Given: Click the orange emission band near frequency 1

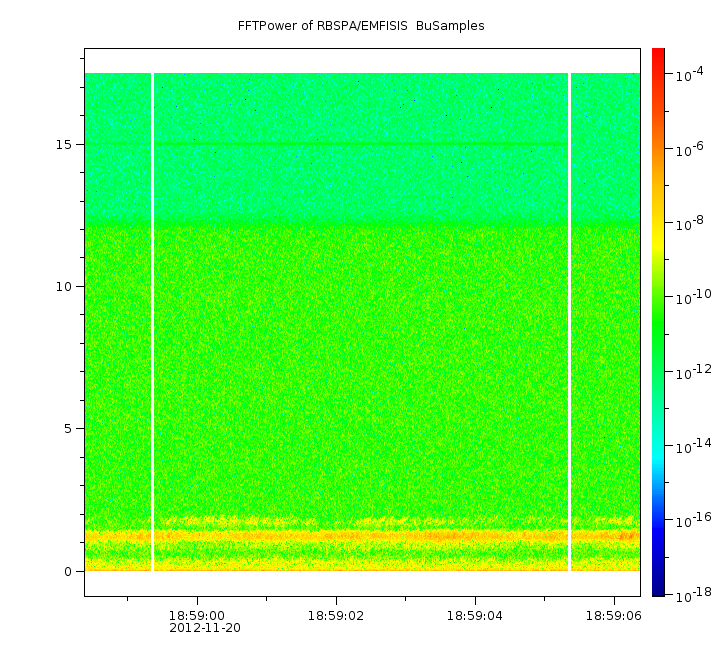Looking at the screenshot, I should [x=362, y=536].
